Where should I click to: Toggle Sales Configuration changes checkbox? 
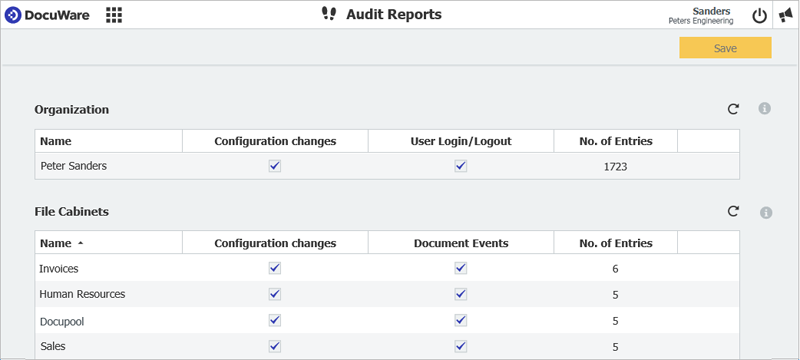click(275, 346)
